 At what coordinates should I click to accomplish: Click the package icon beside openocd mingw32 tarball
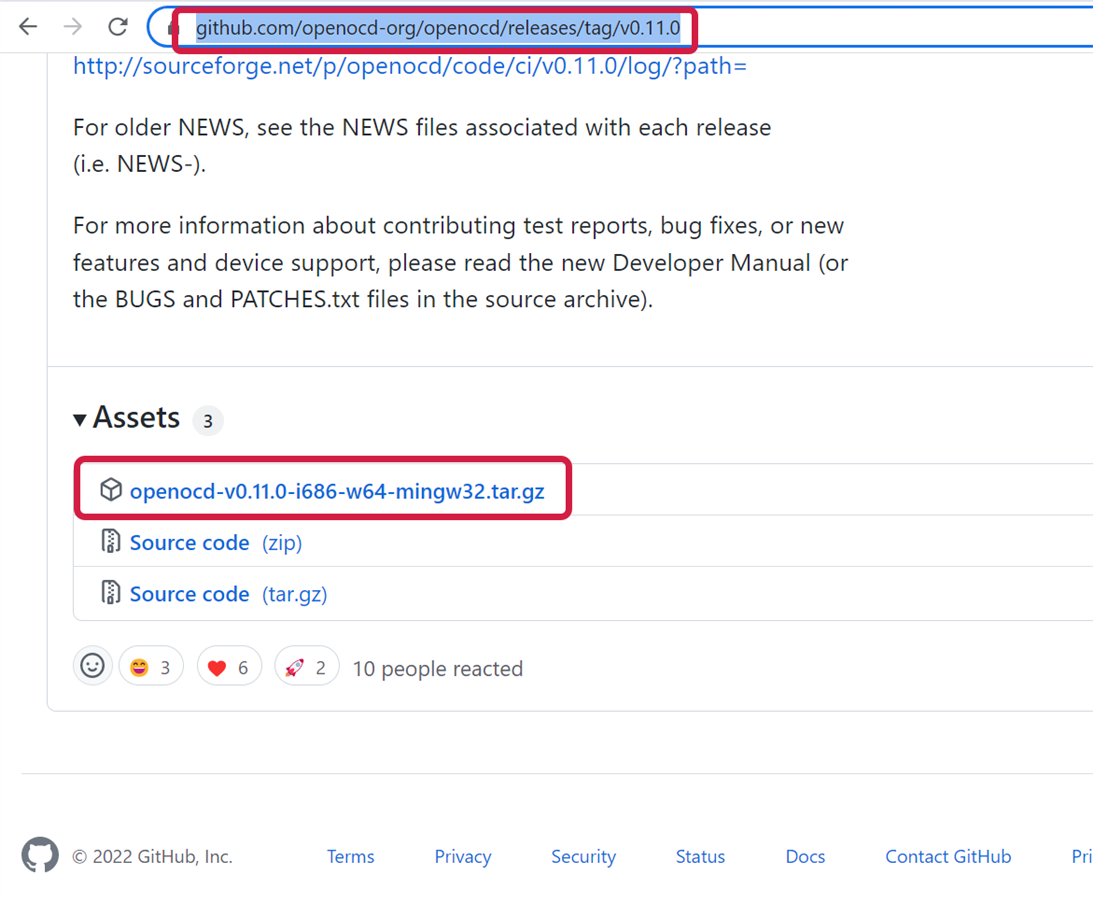pos(111,490)
